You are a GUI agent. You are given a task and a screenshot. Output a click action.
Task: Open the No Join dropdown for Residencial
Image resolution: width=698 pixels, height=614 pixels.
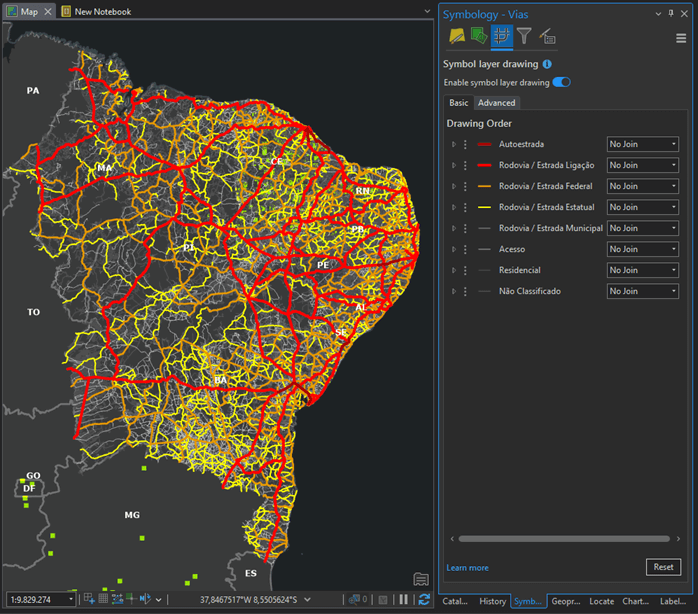(x=643, y=270)
